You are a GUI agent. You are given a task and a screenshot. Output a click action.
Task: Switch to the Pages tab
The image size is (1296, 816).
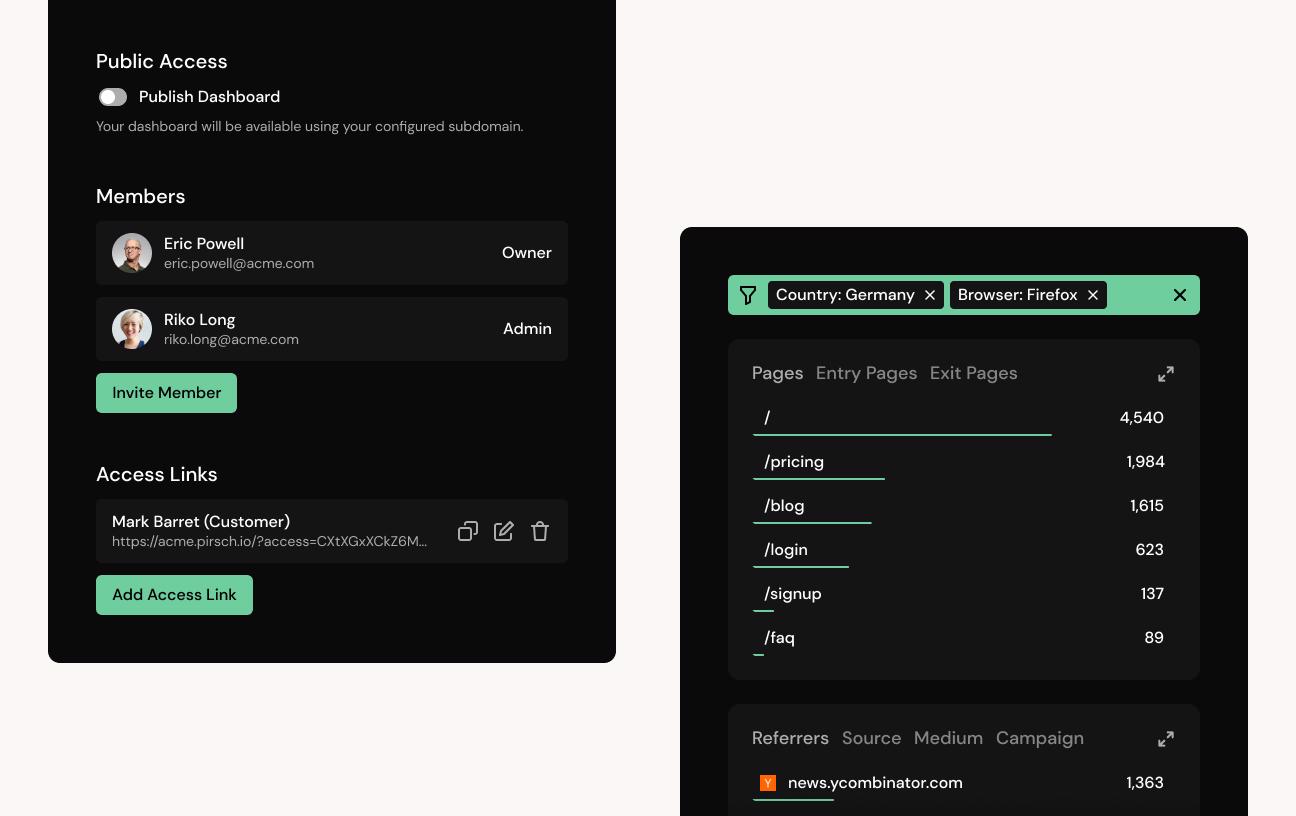pyautogui.click(x=777, y=373)
